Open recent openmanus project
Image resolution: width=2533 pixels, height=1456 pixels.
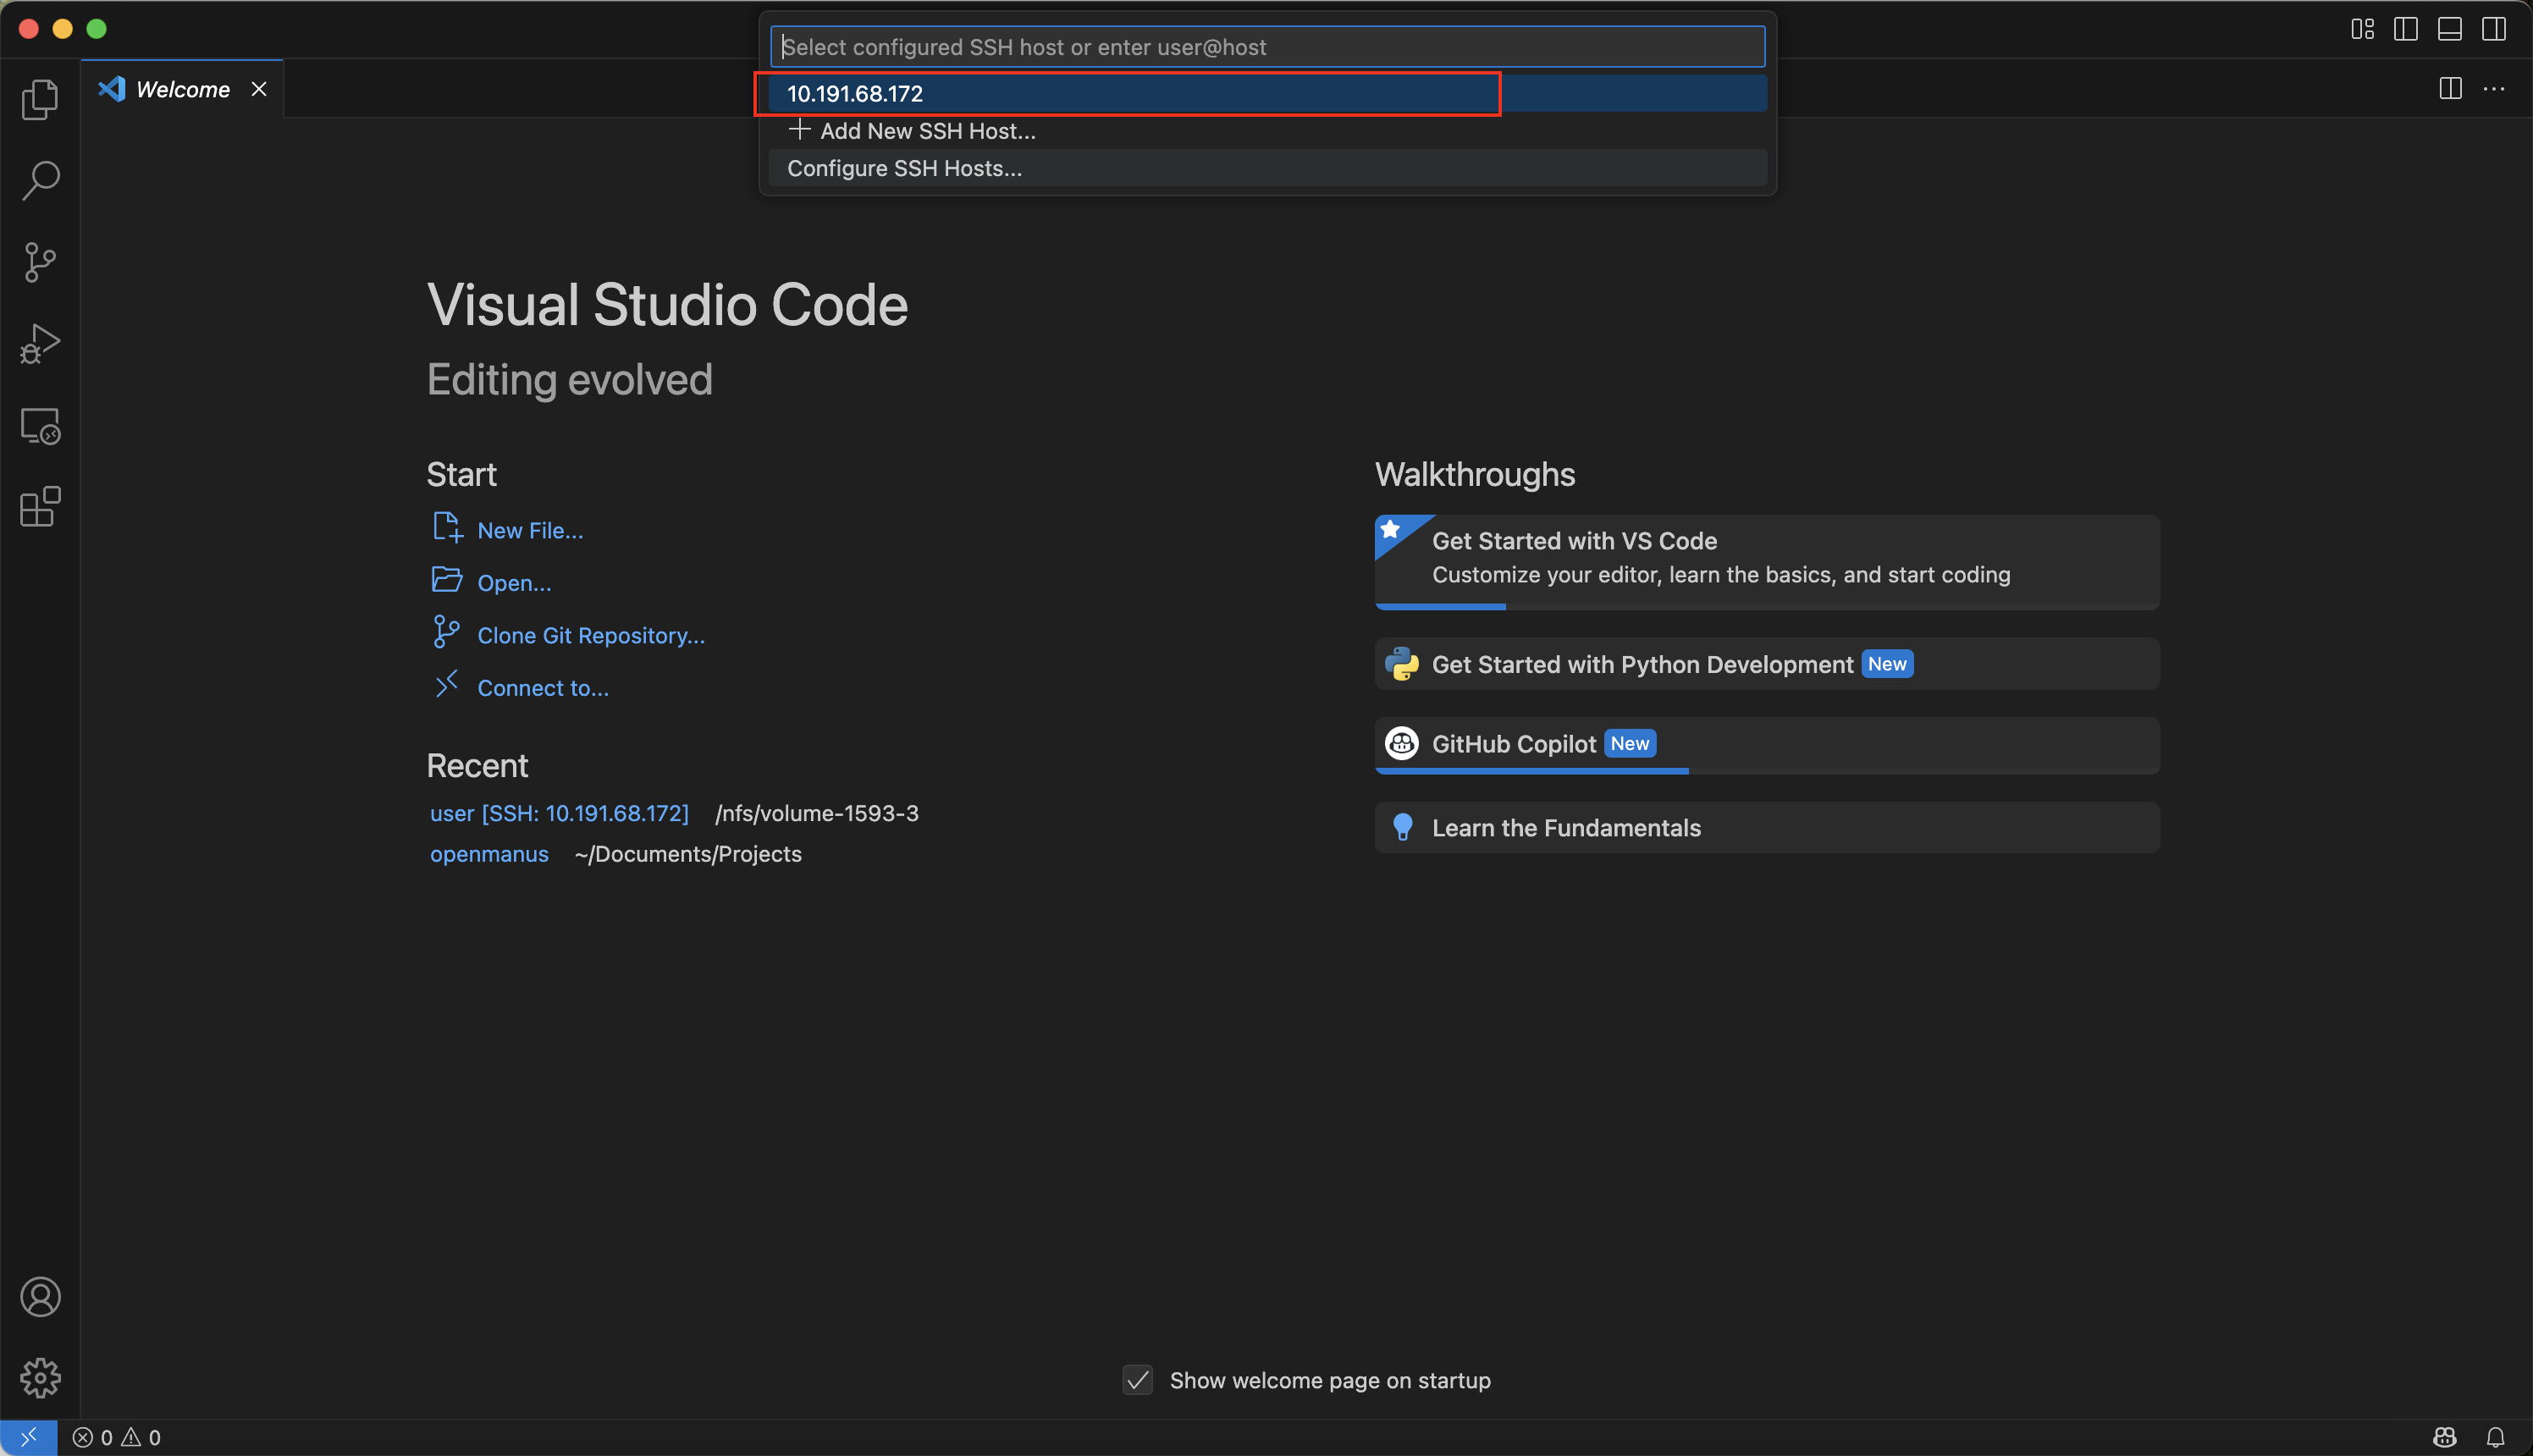[x=489, y=854]
